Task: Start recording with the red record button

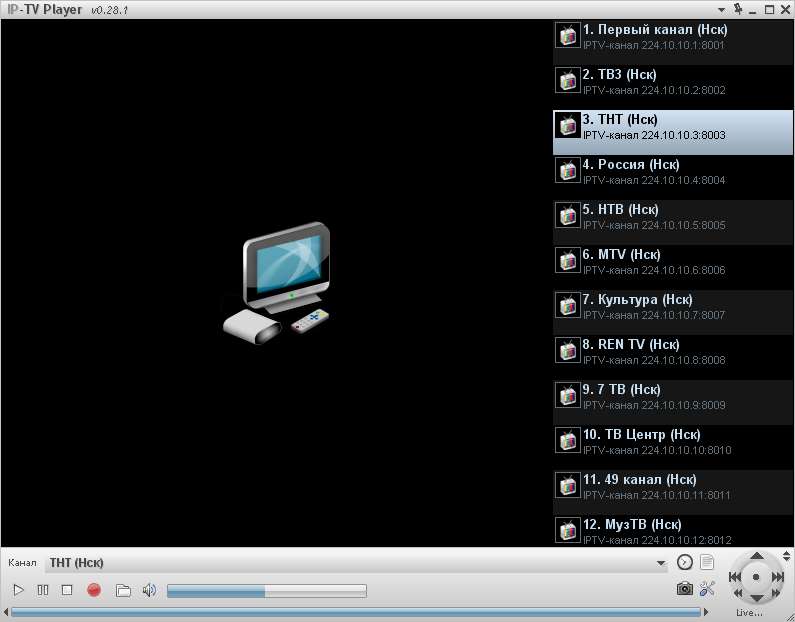Action: 94,590
